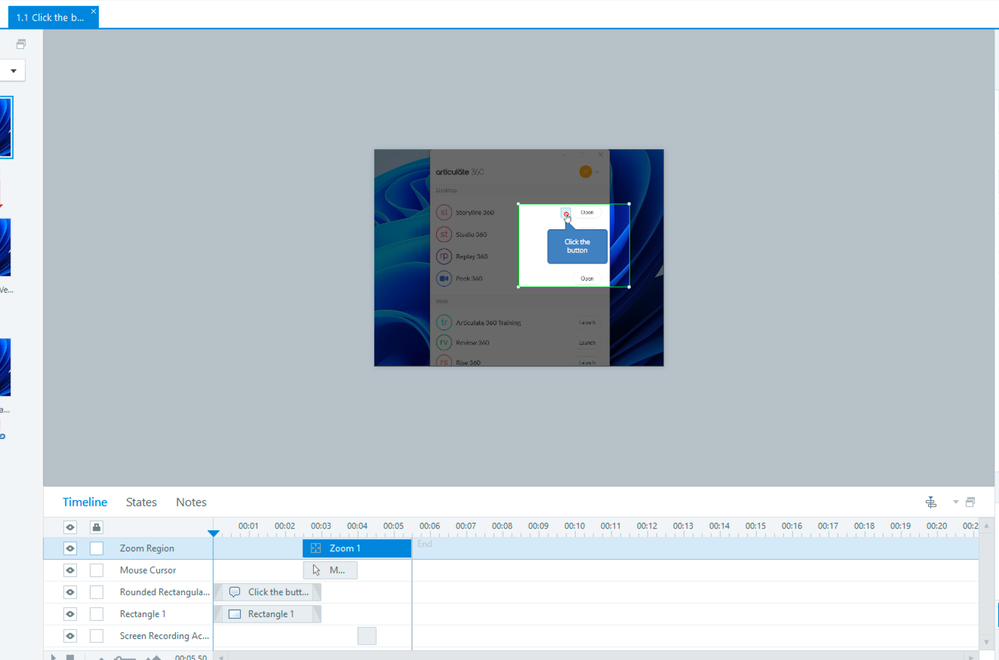Image resolution: width=999 pixels, height=660 pixels.
Task: Hide the Mouse Cursor layer
Action: point(70,570)
